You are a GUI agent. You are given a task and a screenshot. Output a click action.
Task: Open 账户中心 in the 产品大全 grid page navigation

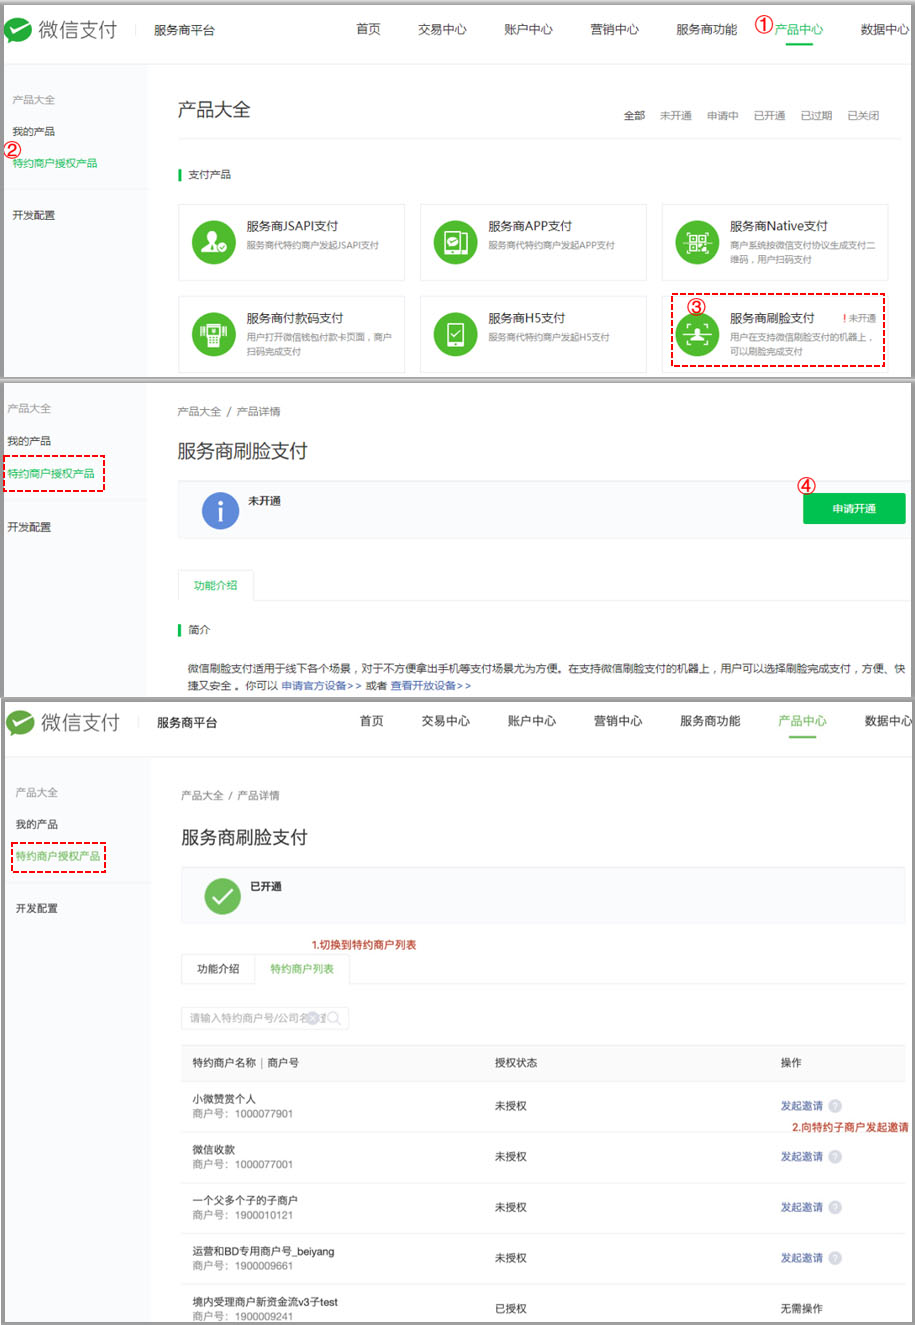pos(528,29)
